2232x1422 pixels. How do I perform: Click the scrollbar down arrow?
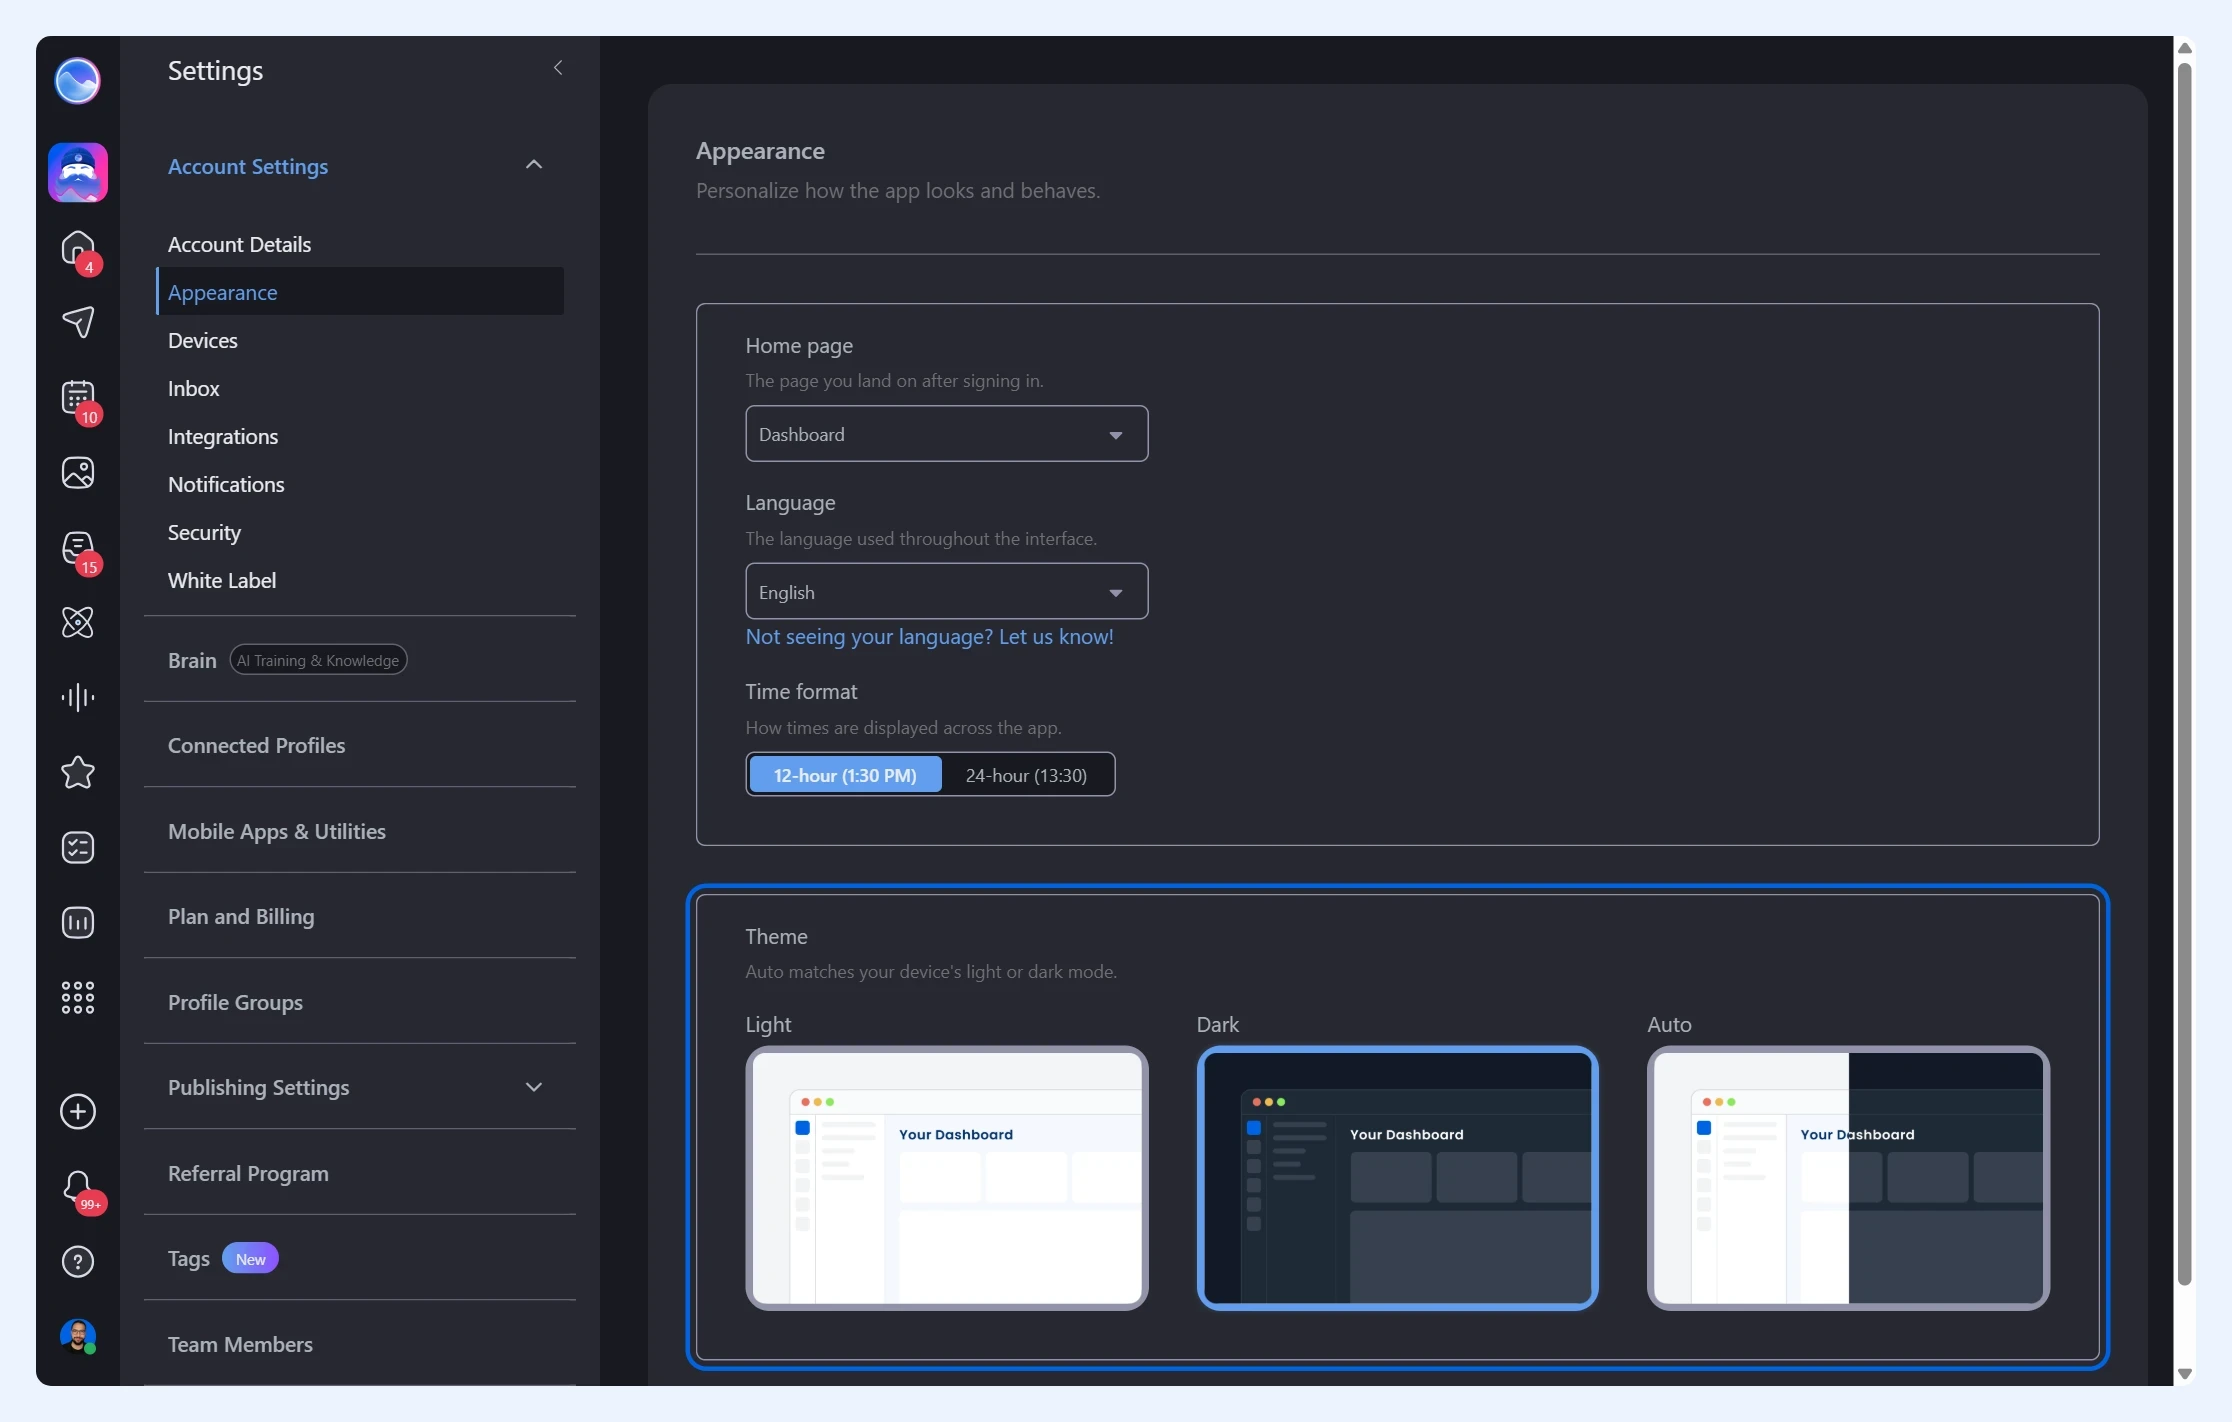click(2185, 1373)
